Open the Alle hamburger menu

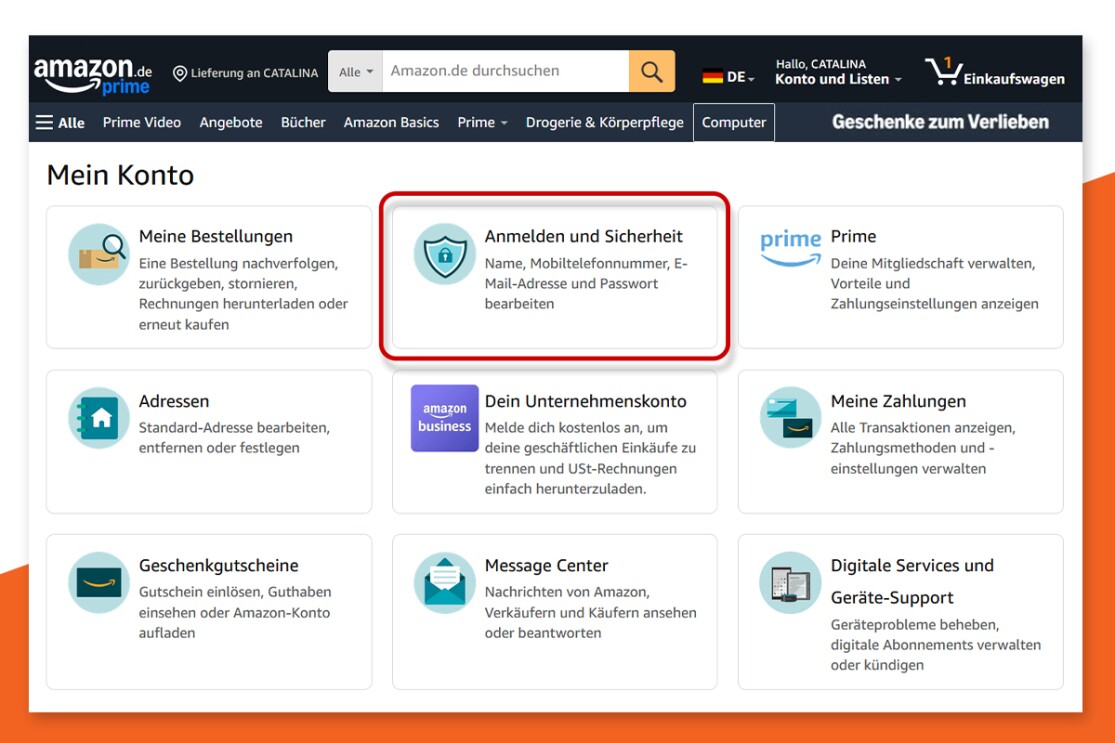60,122
